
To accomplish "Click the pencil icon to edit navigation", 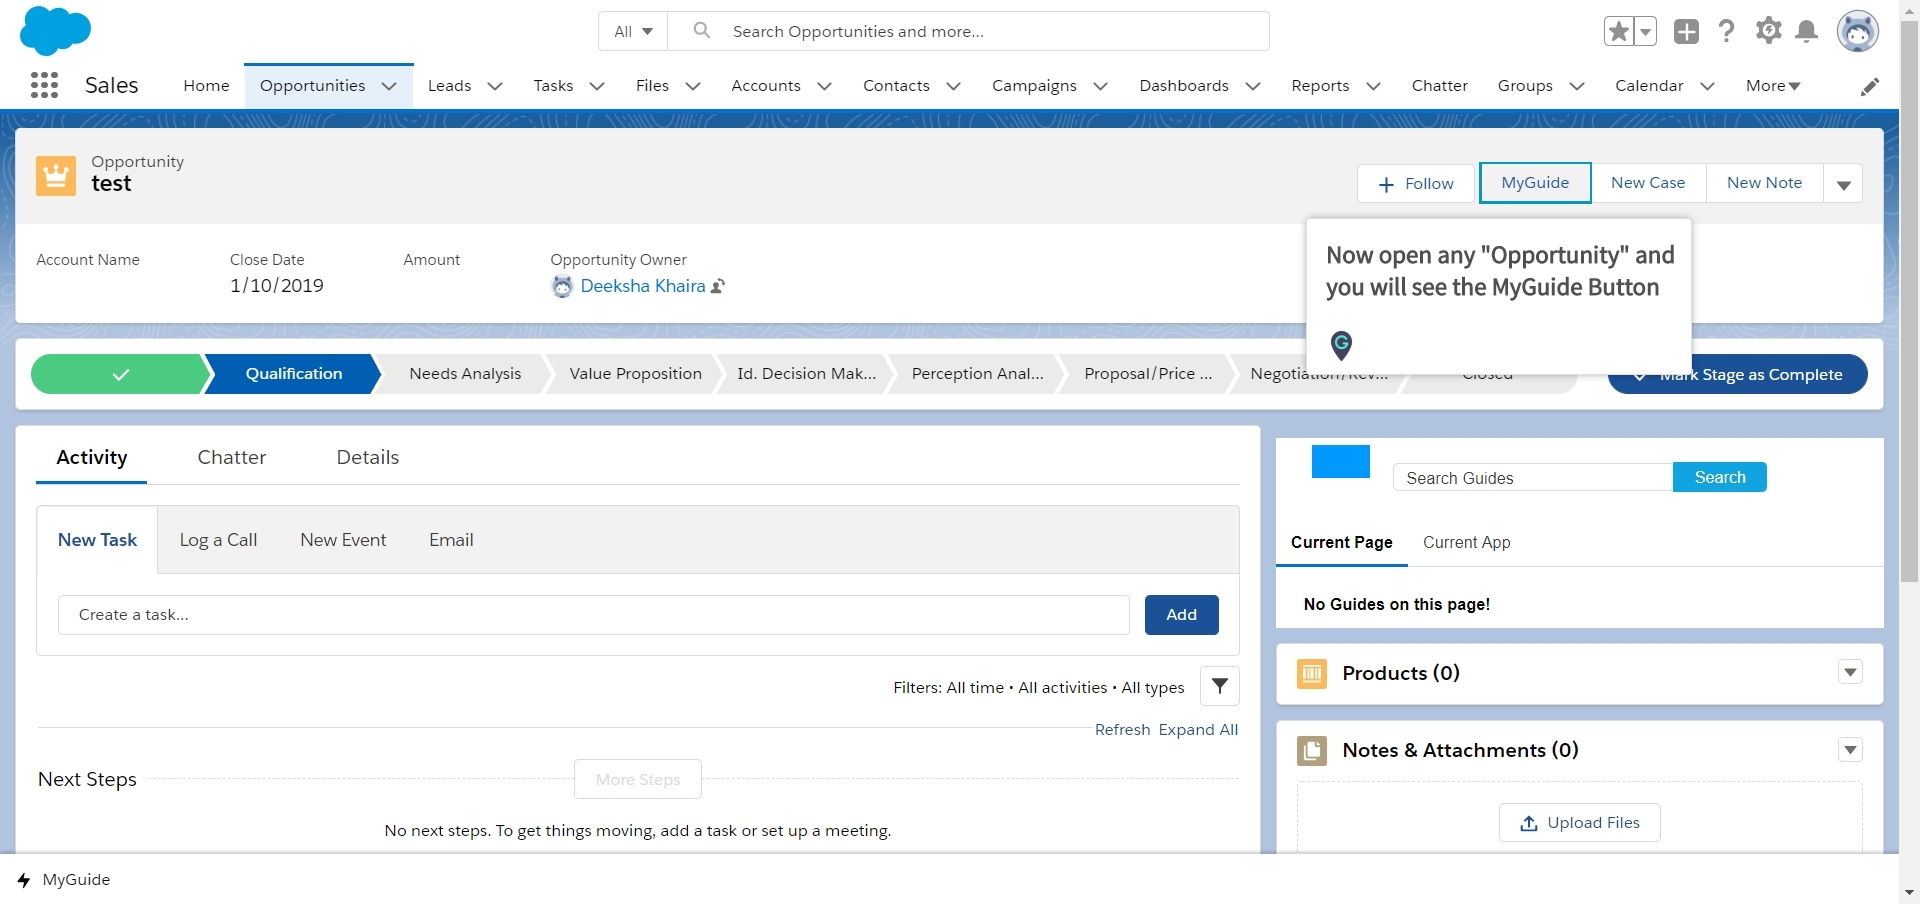I will click(1869, 87).
